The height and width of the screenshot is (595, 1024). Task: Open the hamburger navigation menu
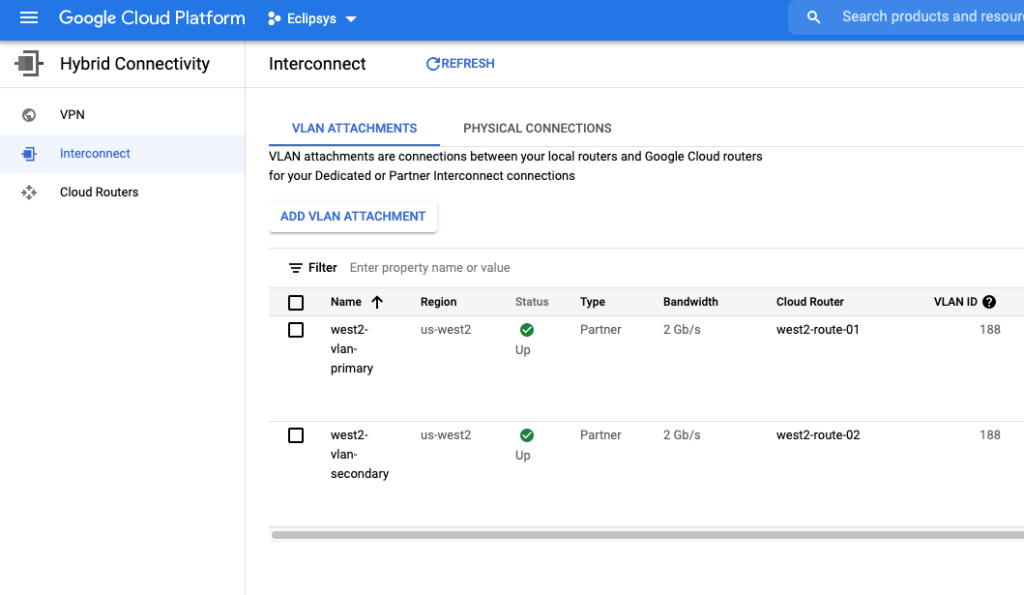28,18
